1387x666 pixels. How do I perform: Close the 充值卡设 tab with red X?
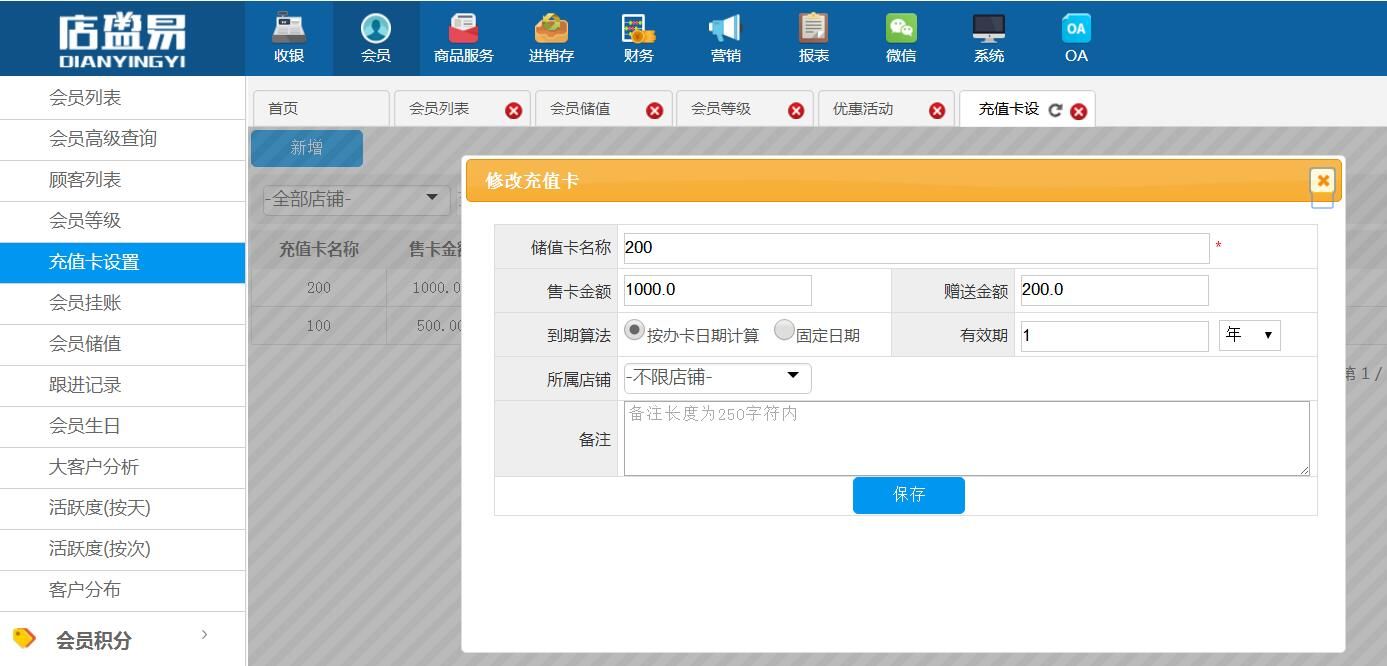point(1078,111)
